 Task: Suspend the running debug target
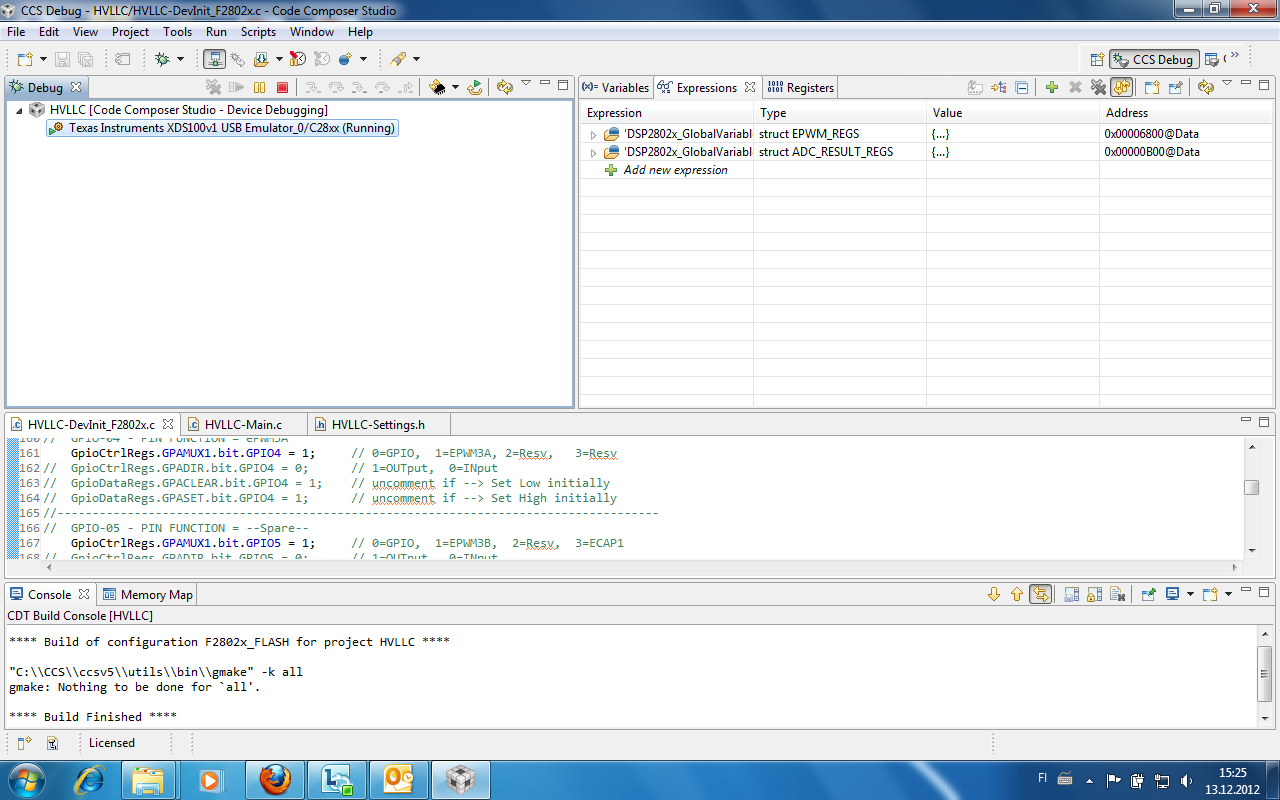(259, 88)
